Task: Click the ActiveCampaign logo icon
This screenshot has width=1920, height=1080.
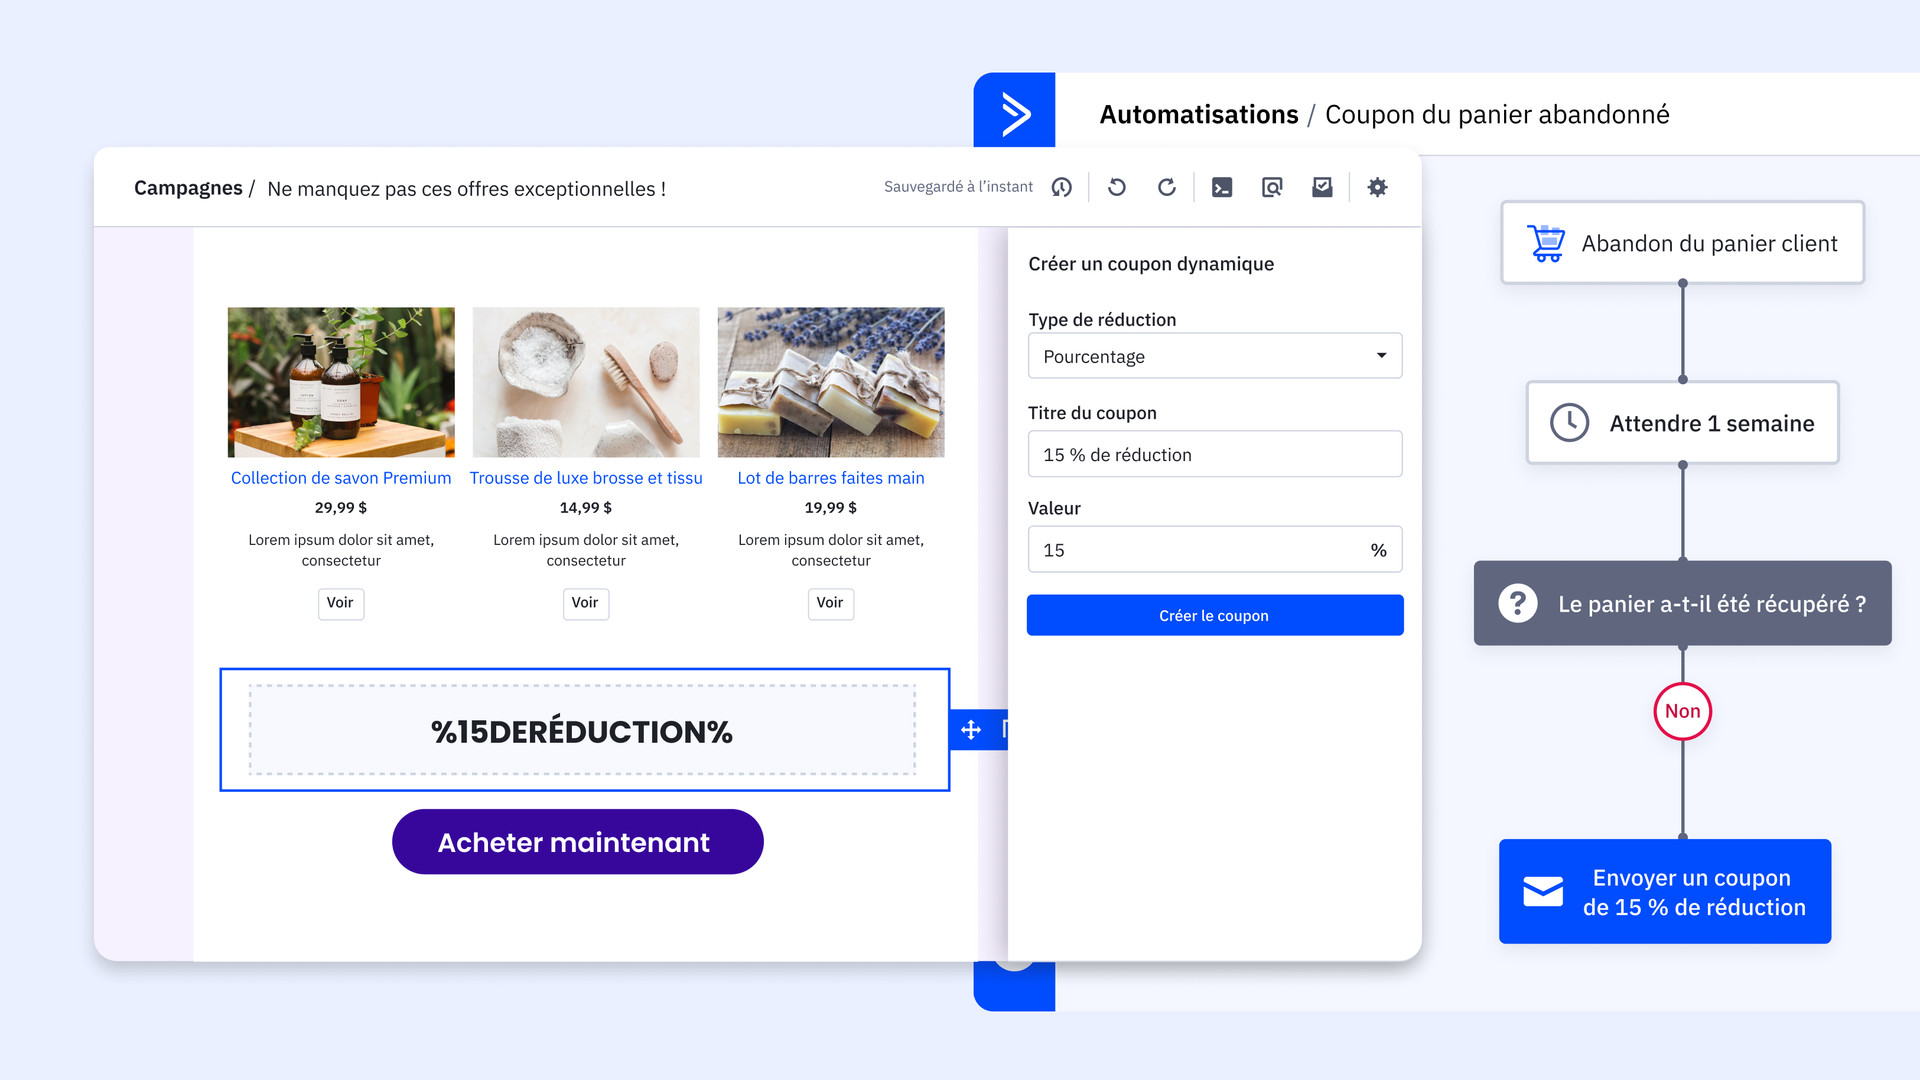Action: 1015,114
